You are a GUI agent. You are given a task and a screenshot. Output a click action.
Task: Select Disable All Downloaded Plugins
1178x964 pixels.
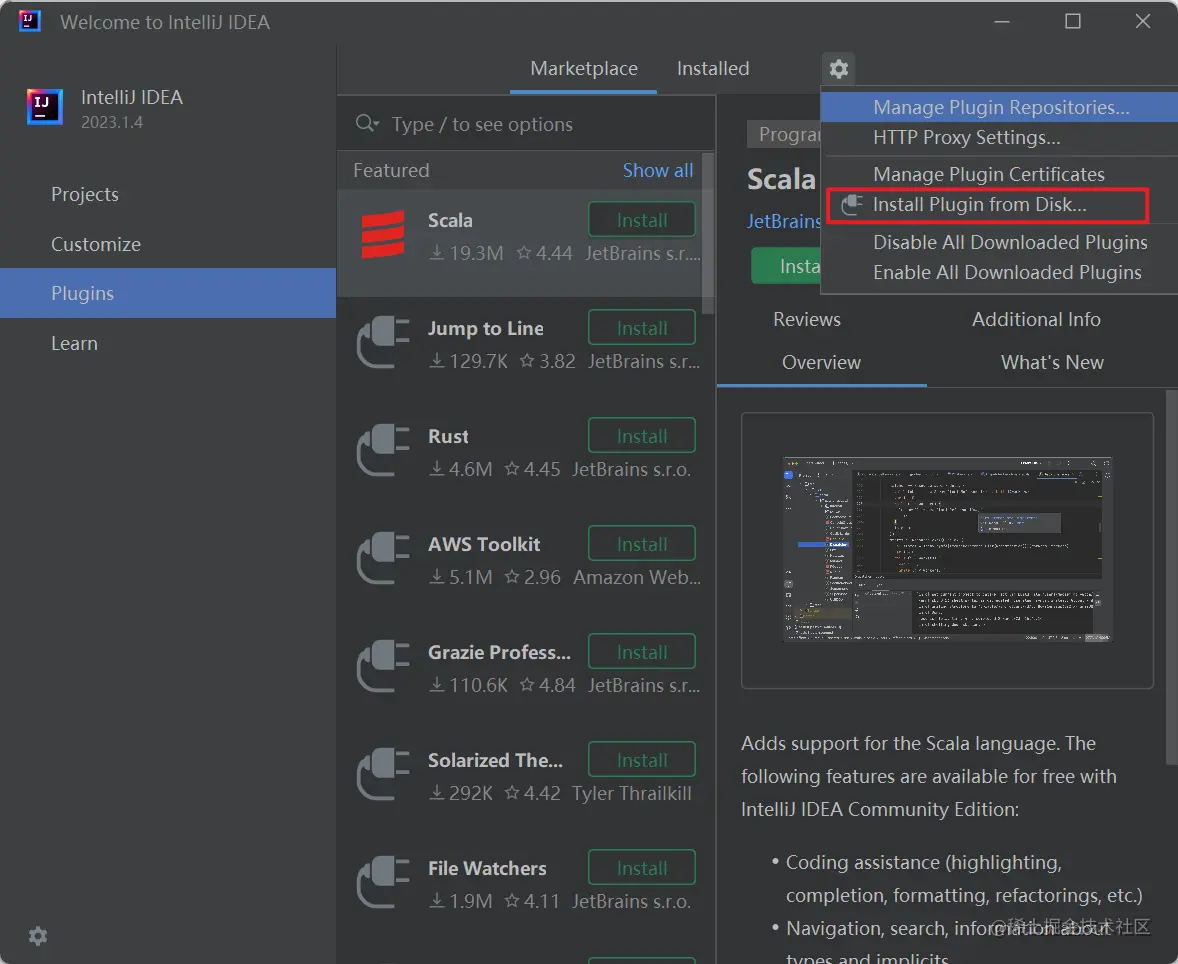(999, 242)
